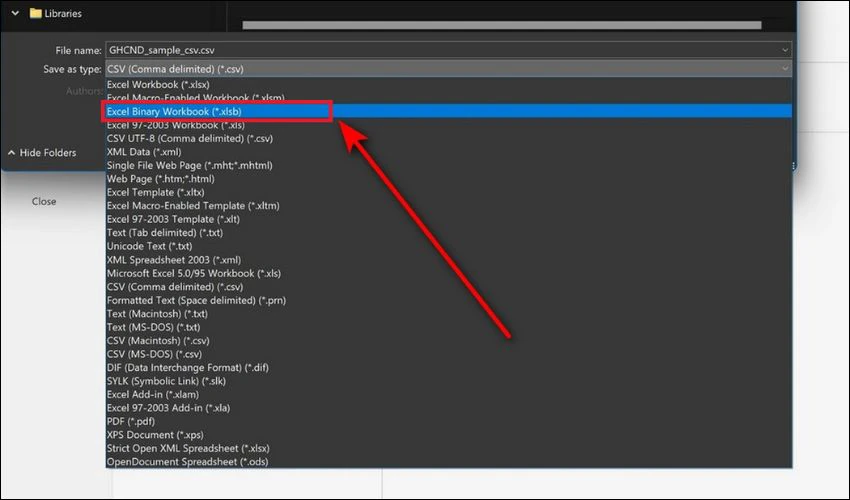Select Excel Macro-Enabled Template (*.xltm)
This screenshot has height=500, width=850.
[x=449, y=206]
